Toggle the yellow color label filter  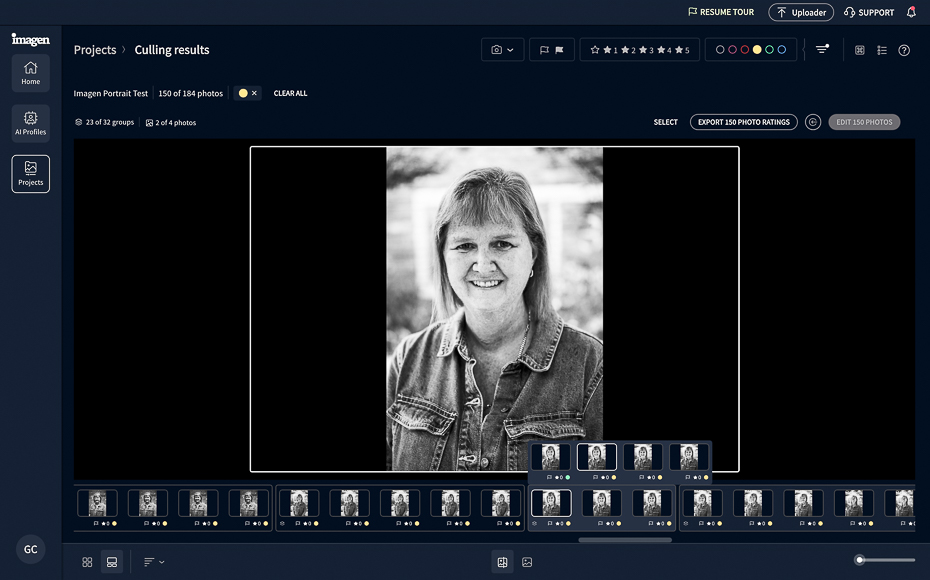757,50
